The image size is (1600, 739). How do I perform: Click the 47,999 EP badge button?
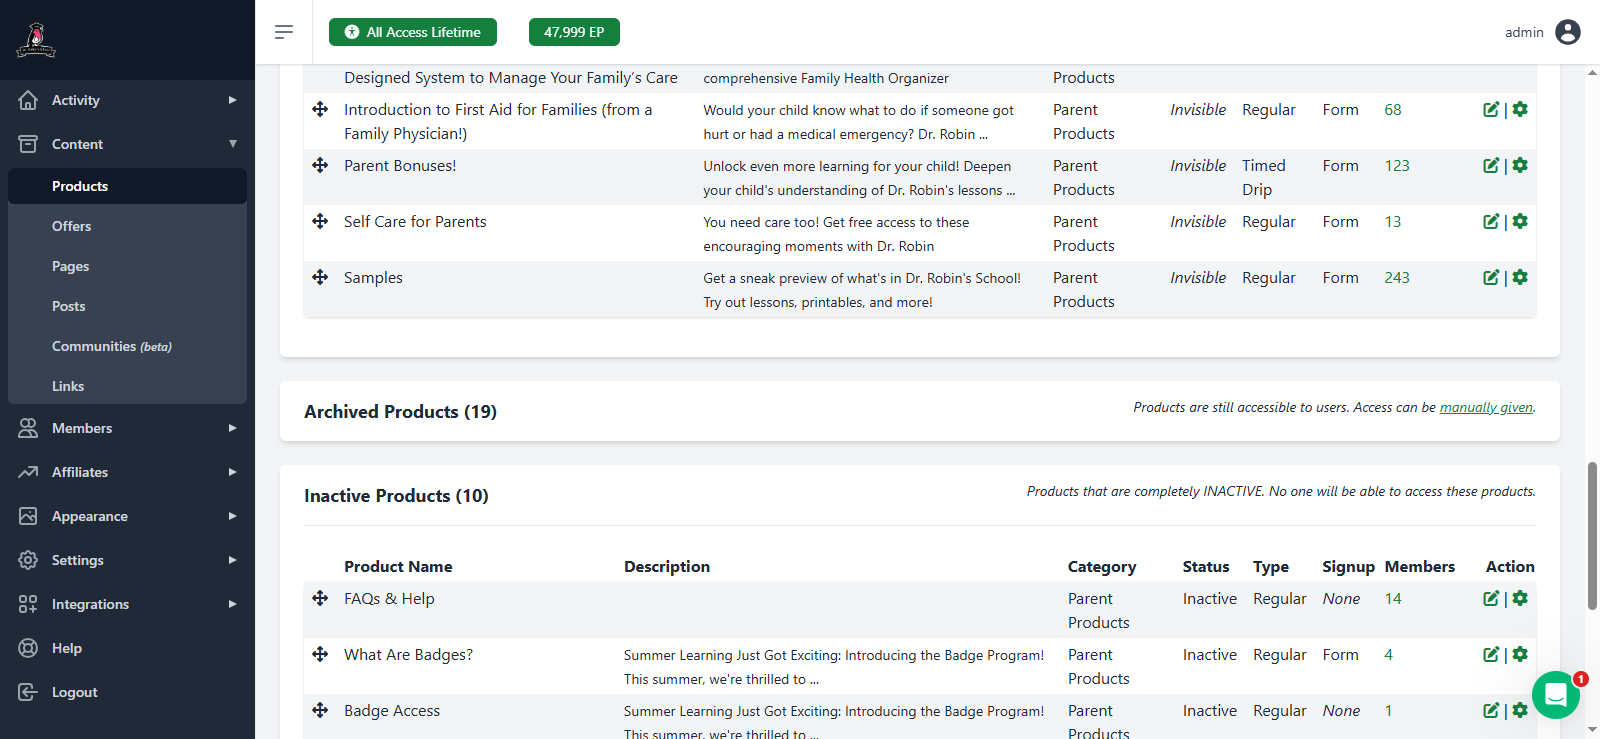(x=574, y=32)
